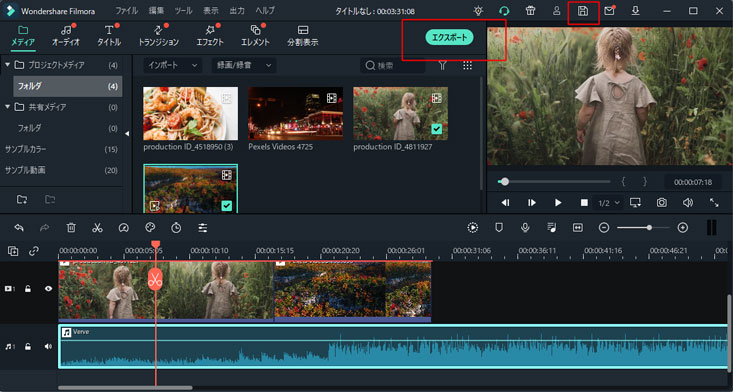The width and height of the screenshot is (733, 392).
Task: Open the duration stopwatch tool
Action: (176, 228)
